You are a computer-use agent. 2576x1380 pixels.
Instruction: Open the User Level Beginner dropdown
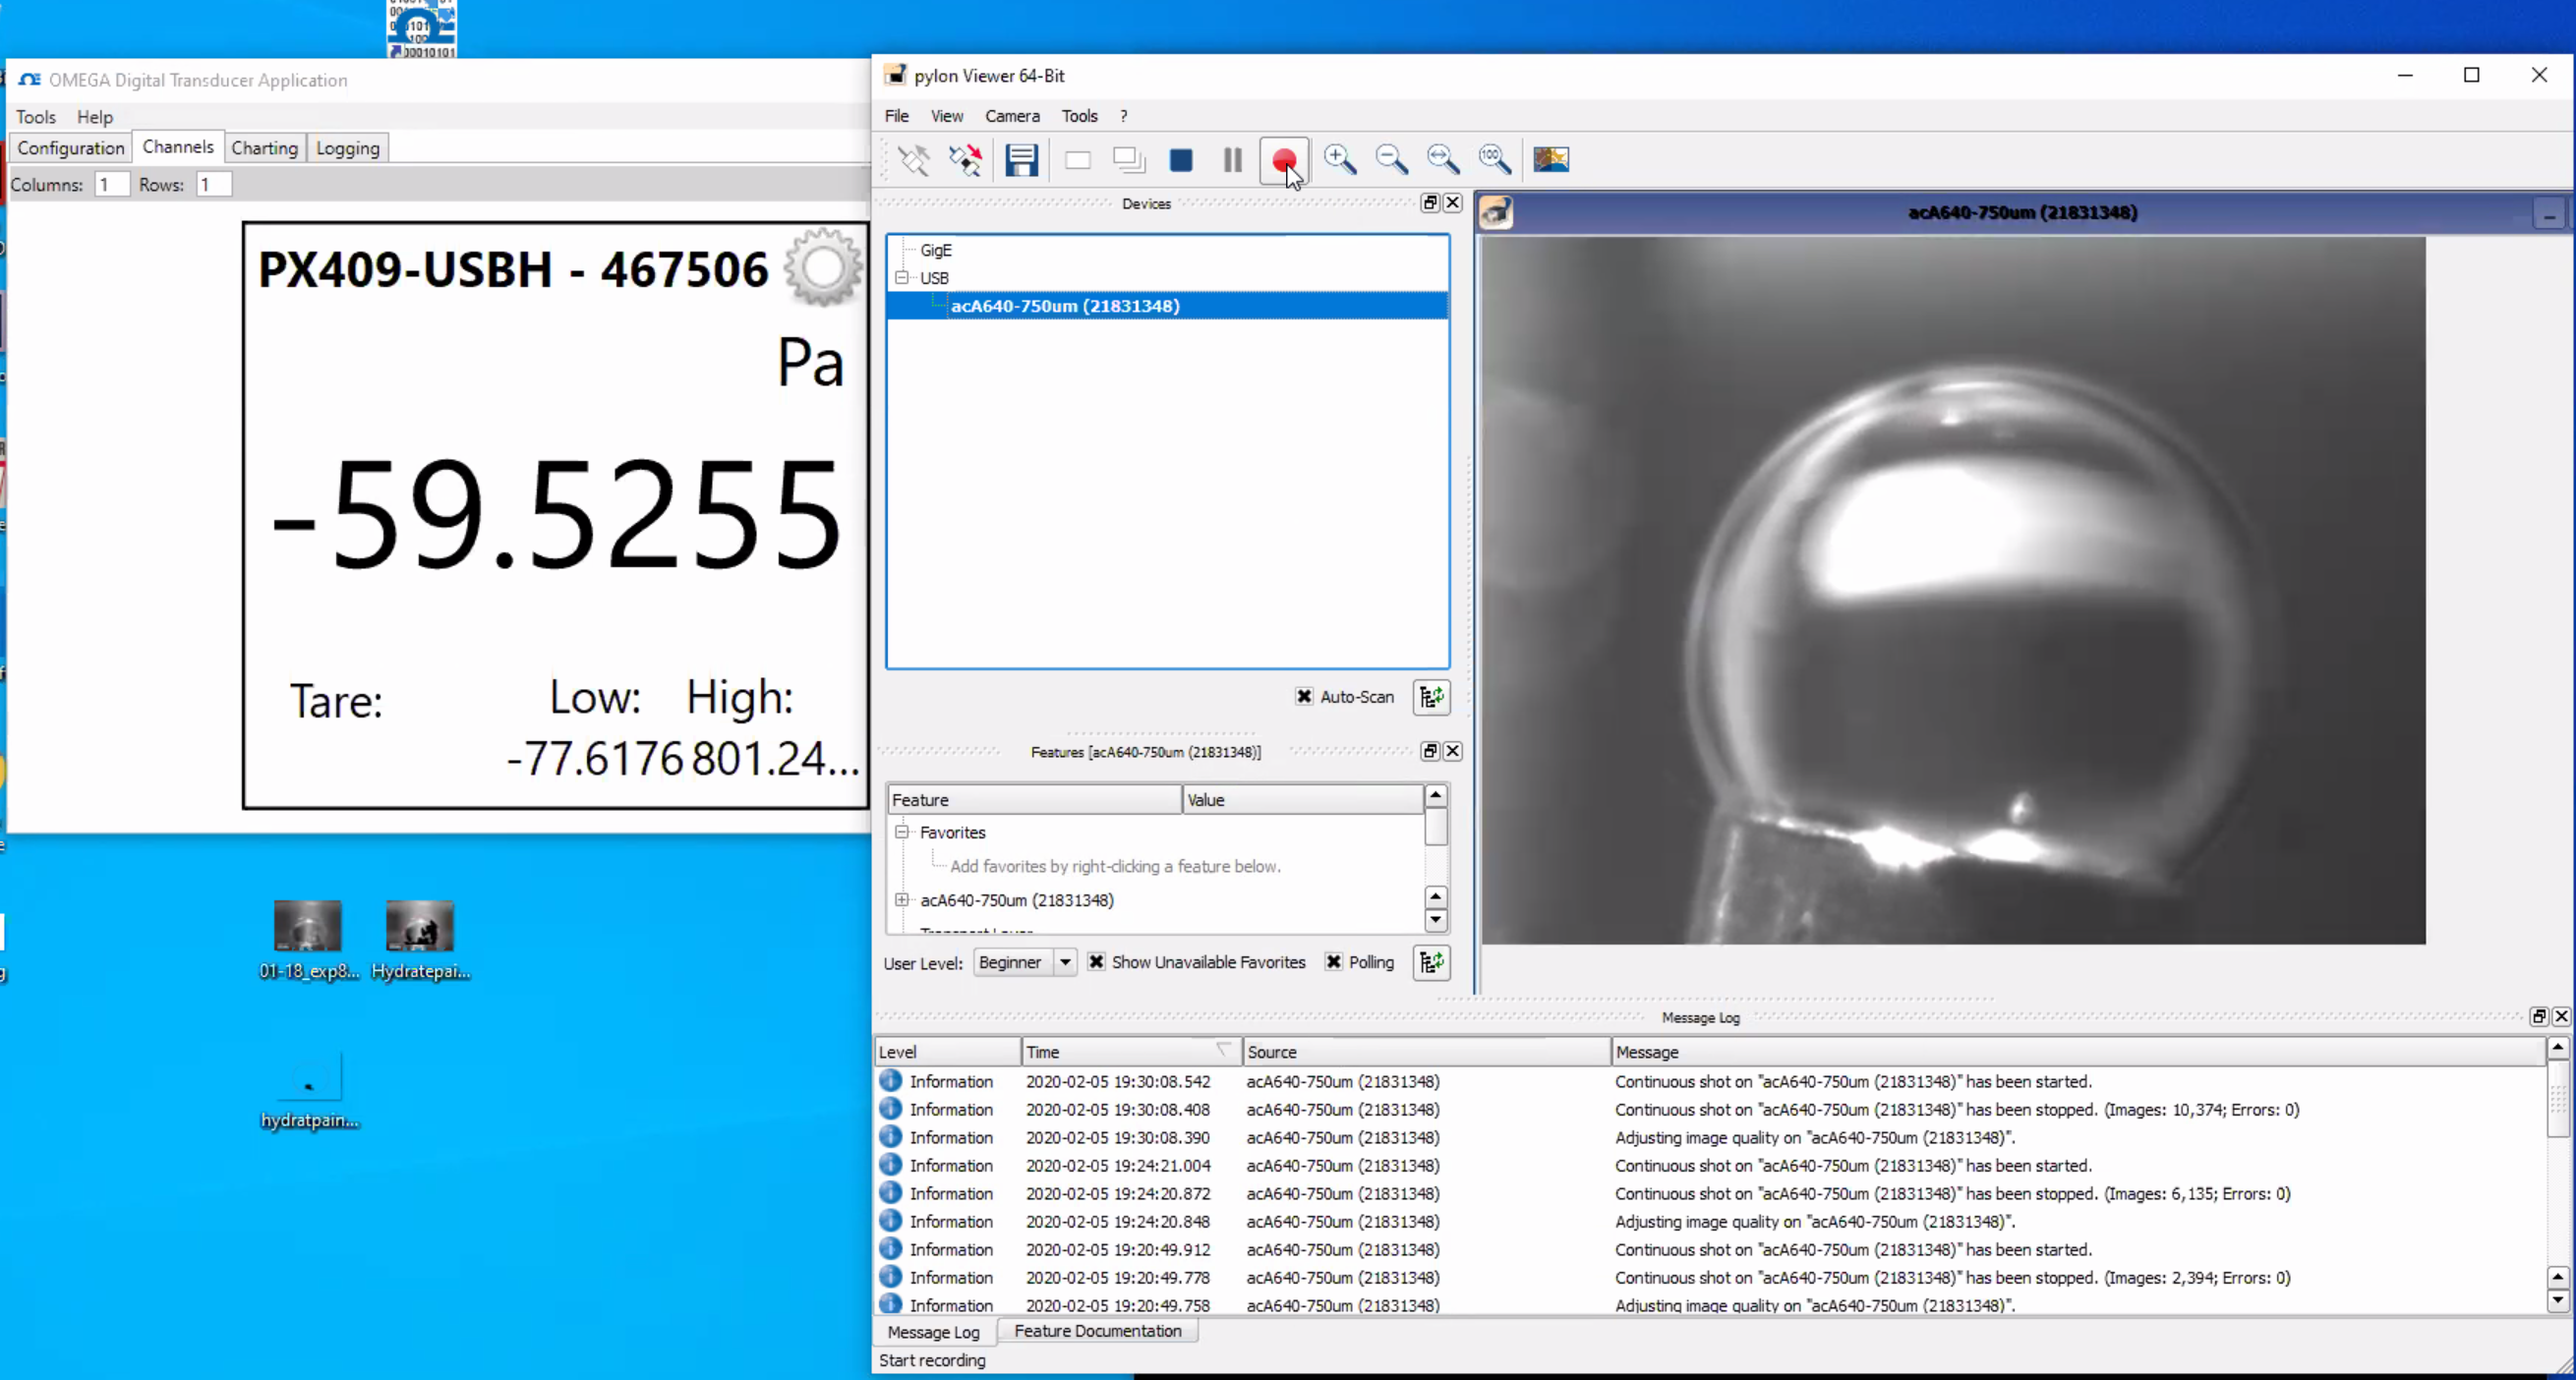[x=1065, y=962]
